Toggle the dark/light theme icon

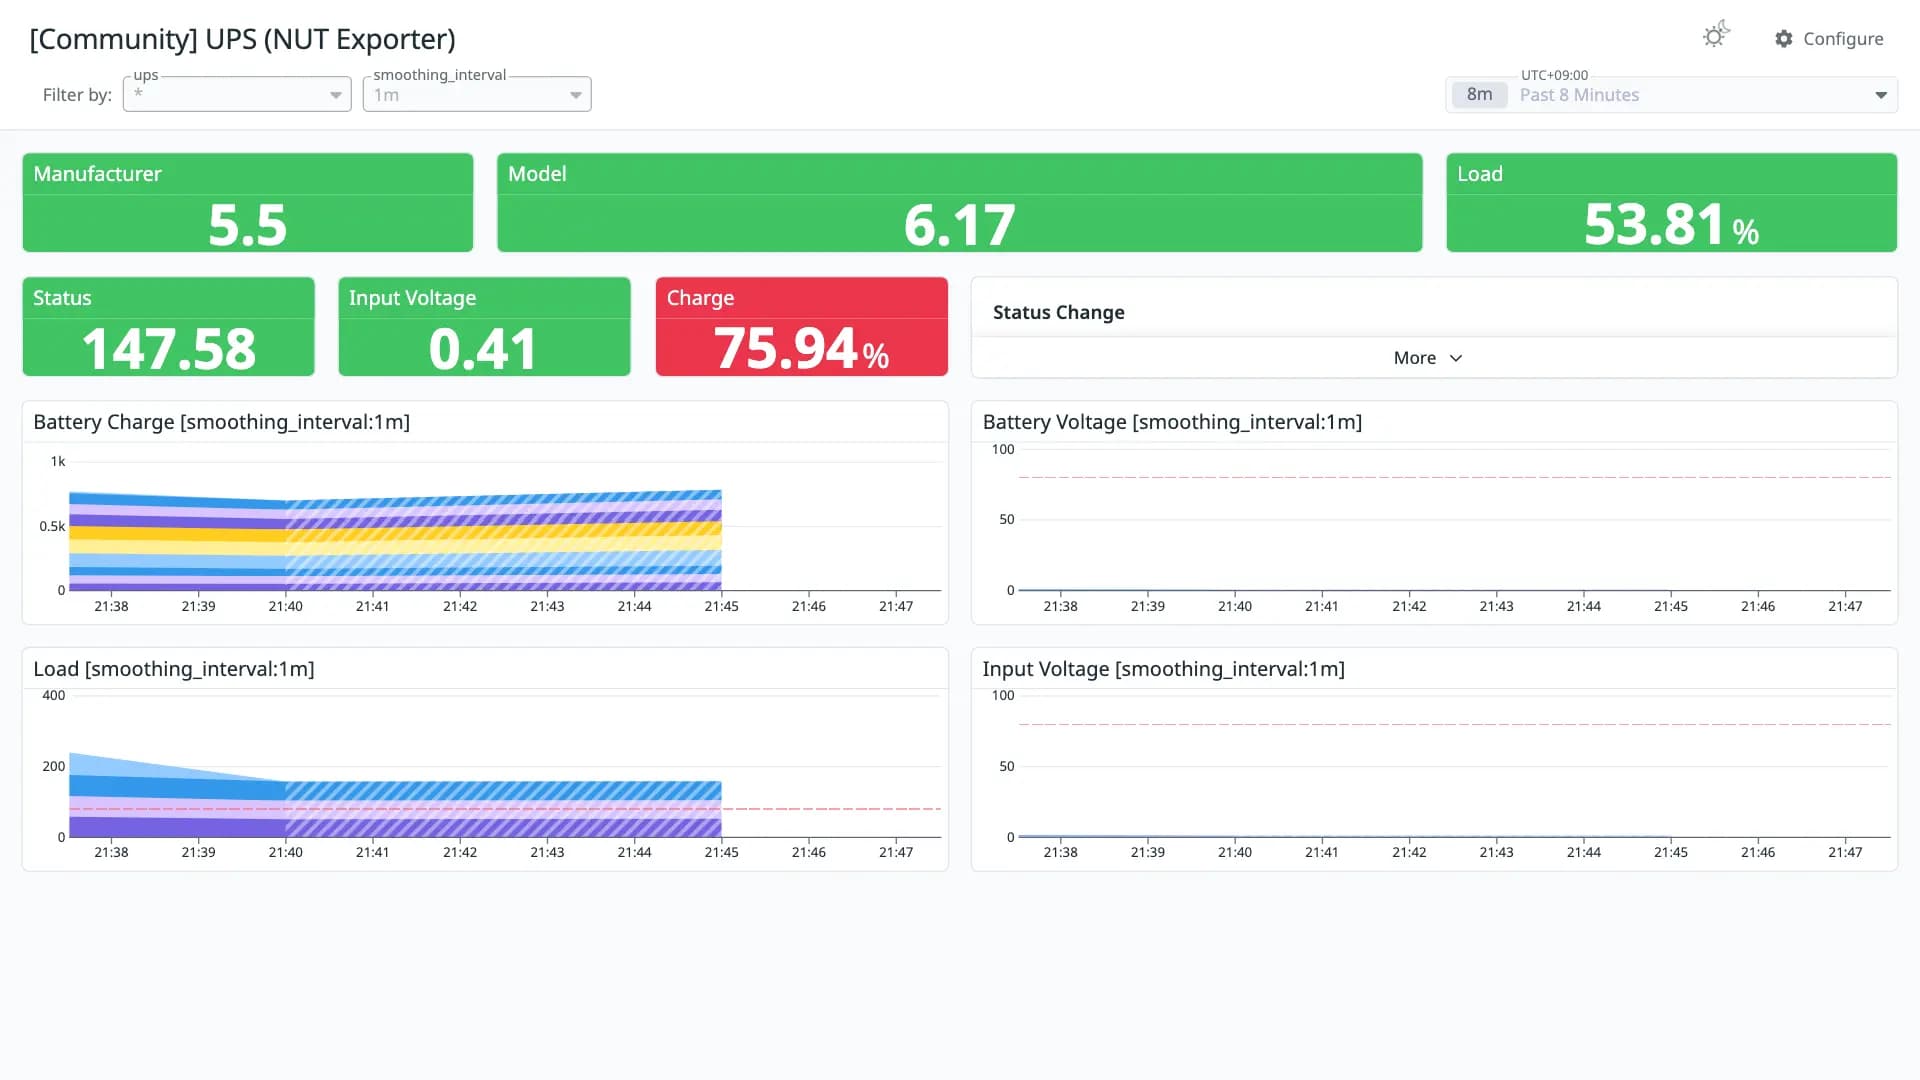click(1716, 36)
